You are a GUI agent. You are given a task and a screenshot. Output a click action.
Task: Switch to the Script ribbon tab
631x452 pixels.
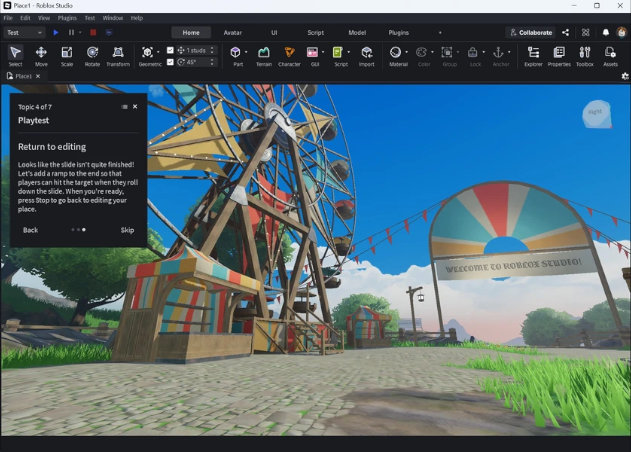(x=316, y=33)
